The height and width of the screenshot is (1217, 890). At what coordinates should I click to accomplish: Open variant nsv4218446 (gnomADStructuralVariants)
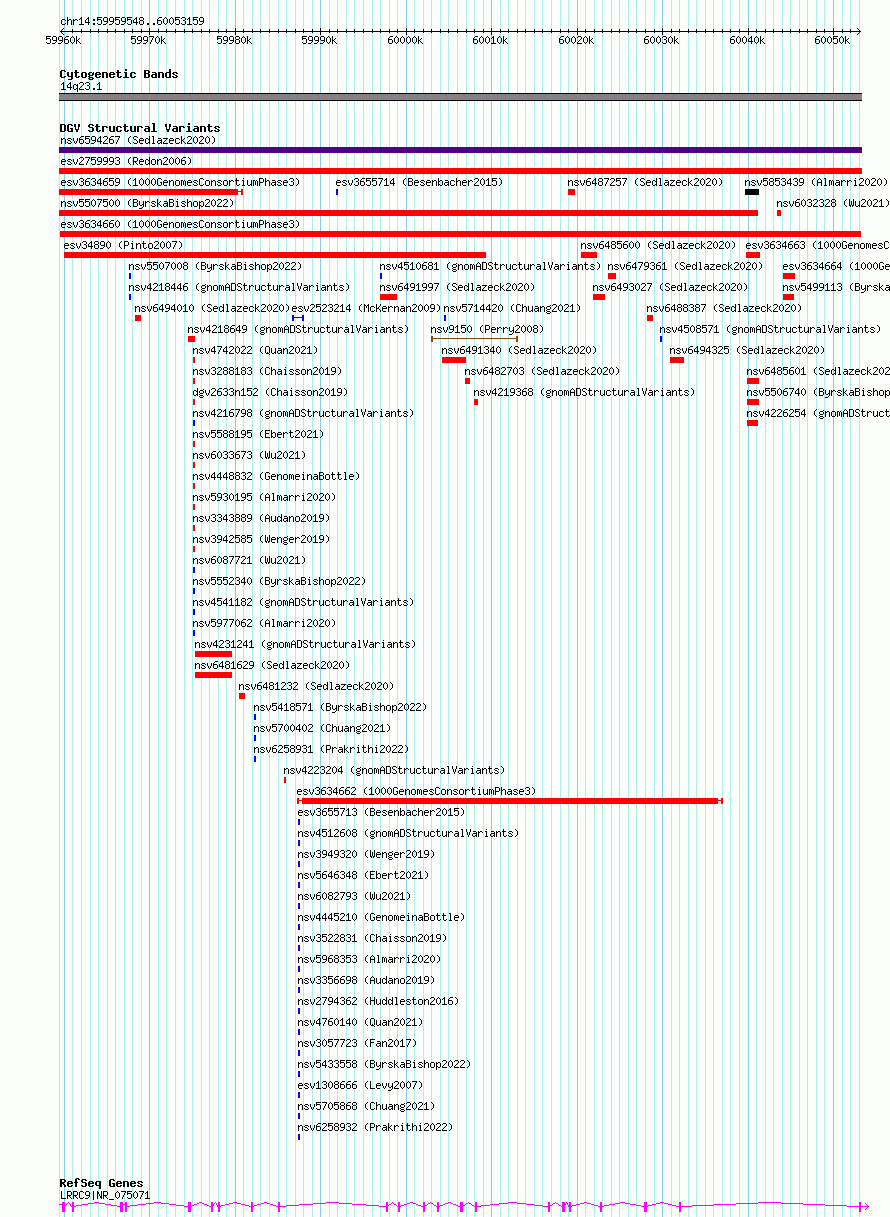[x=239, y=287]
